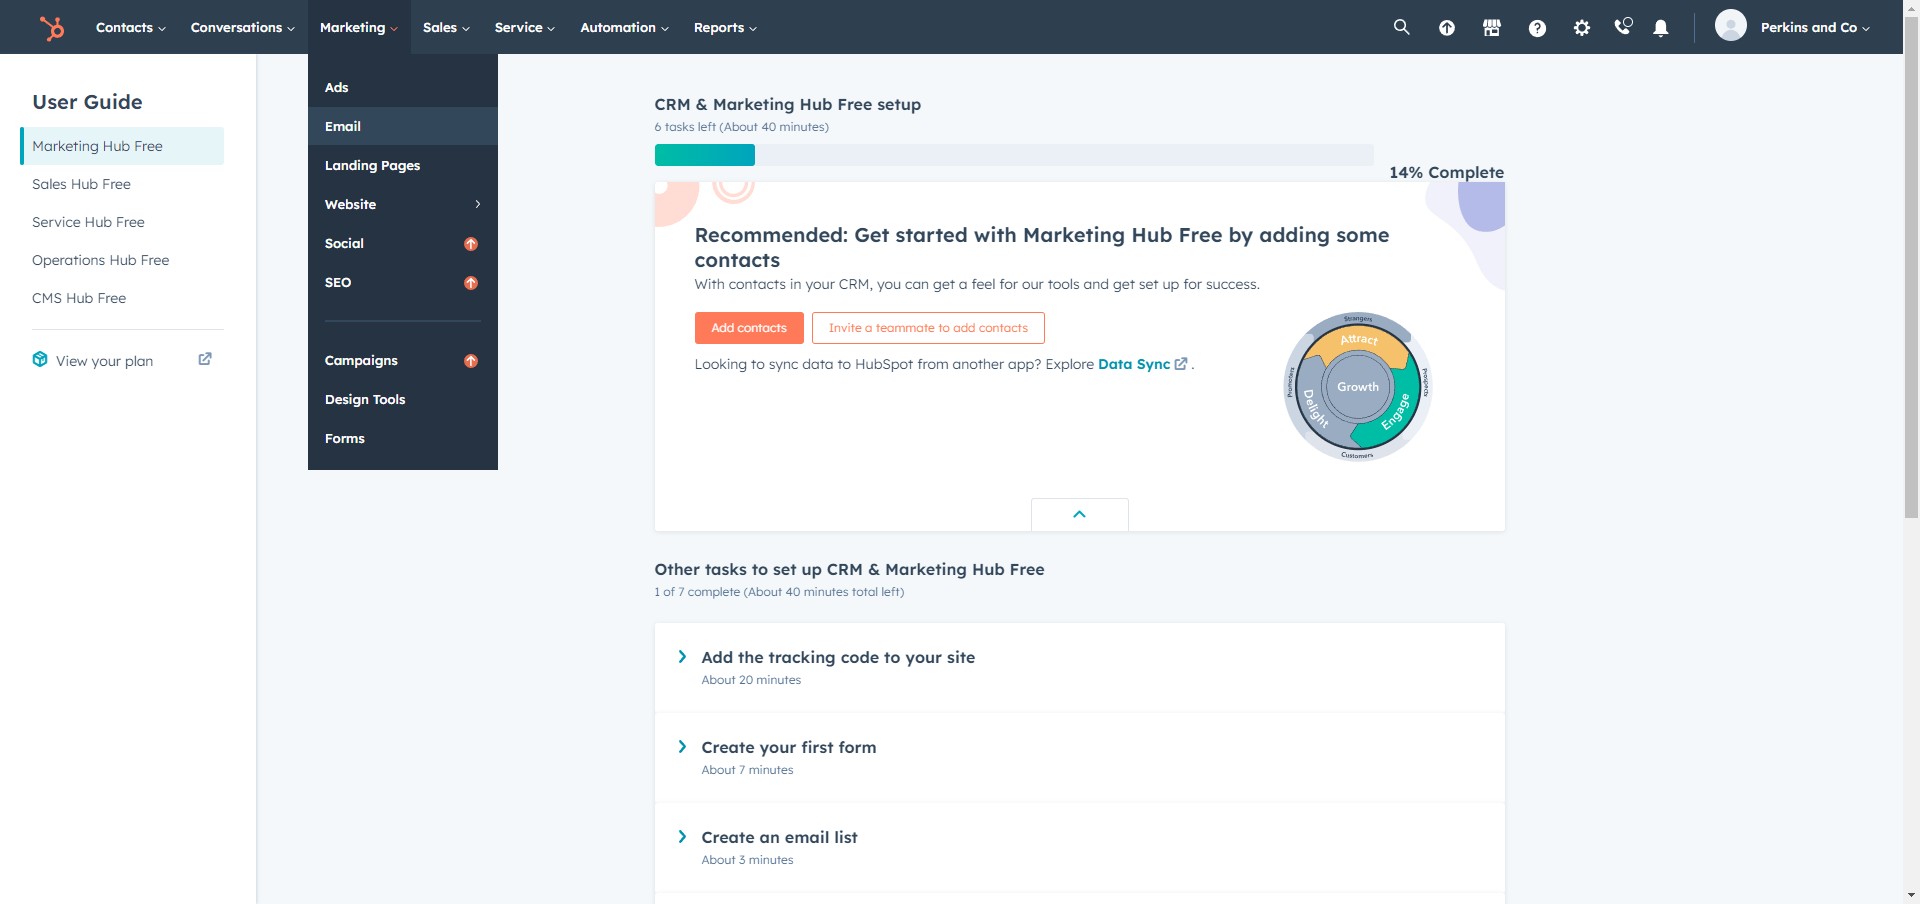Expand Add the tracking code task
Screen dimensions: 1920x904
click(x=682, y=657)
